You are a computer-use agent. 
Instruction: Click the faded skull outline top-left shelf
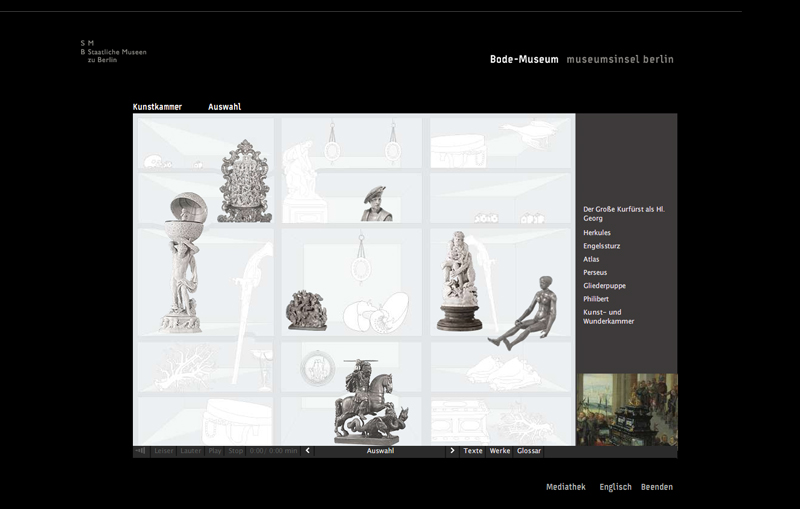click(153, 162)
